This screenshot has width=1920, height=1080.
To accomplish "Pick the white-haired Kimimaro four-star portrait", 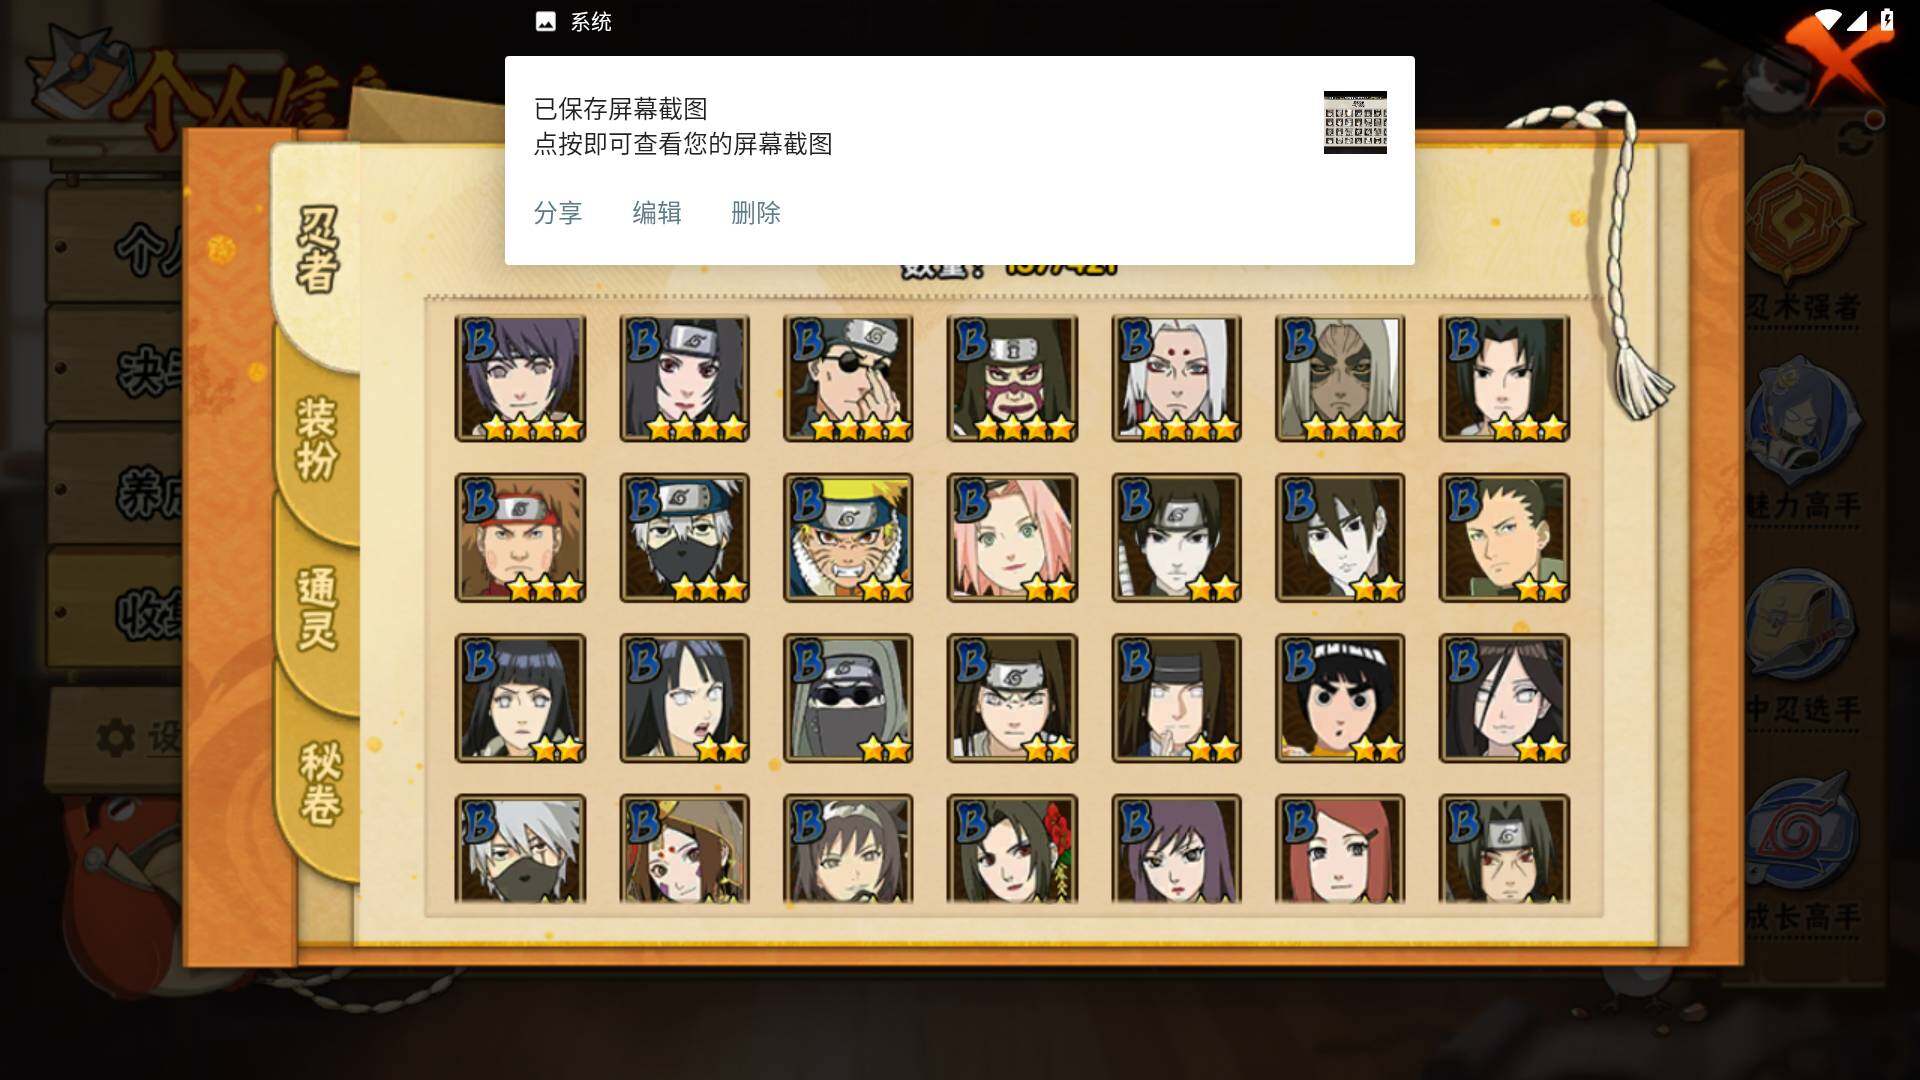I will [1176, 378].
